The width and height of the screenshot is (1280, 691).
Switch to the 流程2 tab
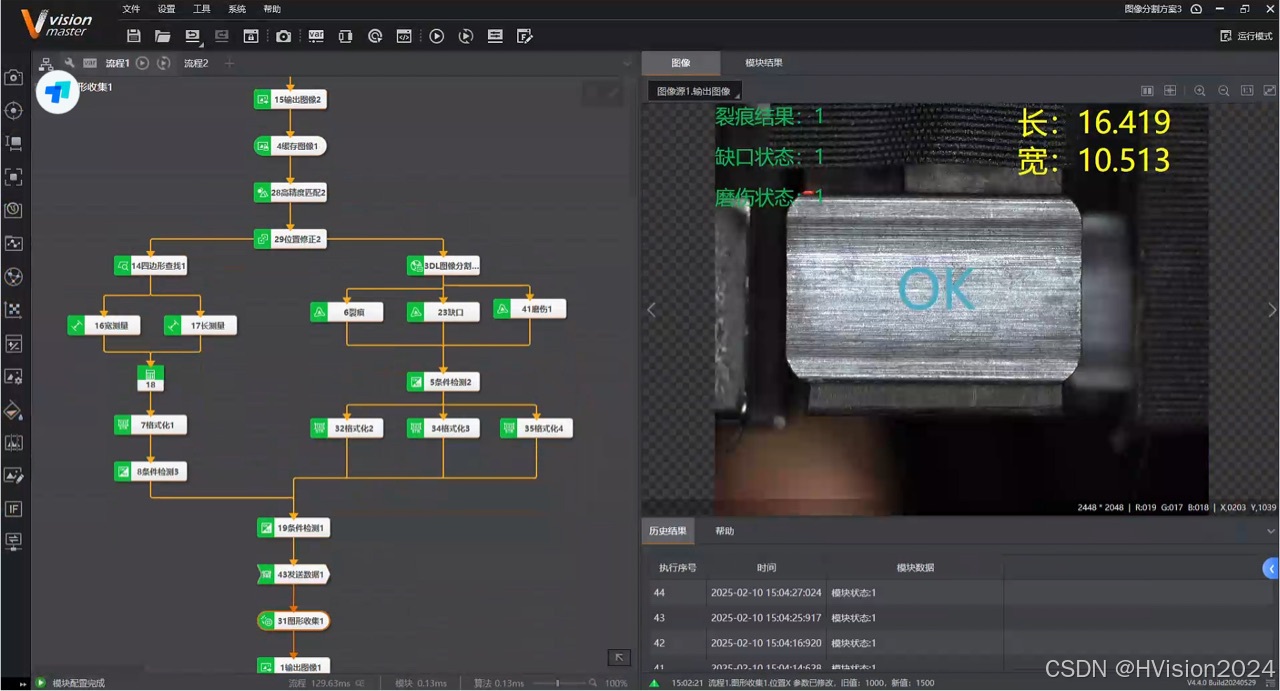pyautogui.click(x=196, y=63)
